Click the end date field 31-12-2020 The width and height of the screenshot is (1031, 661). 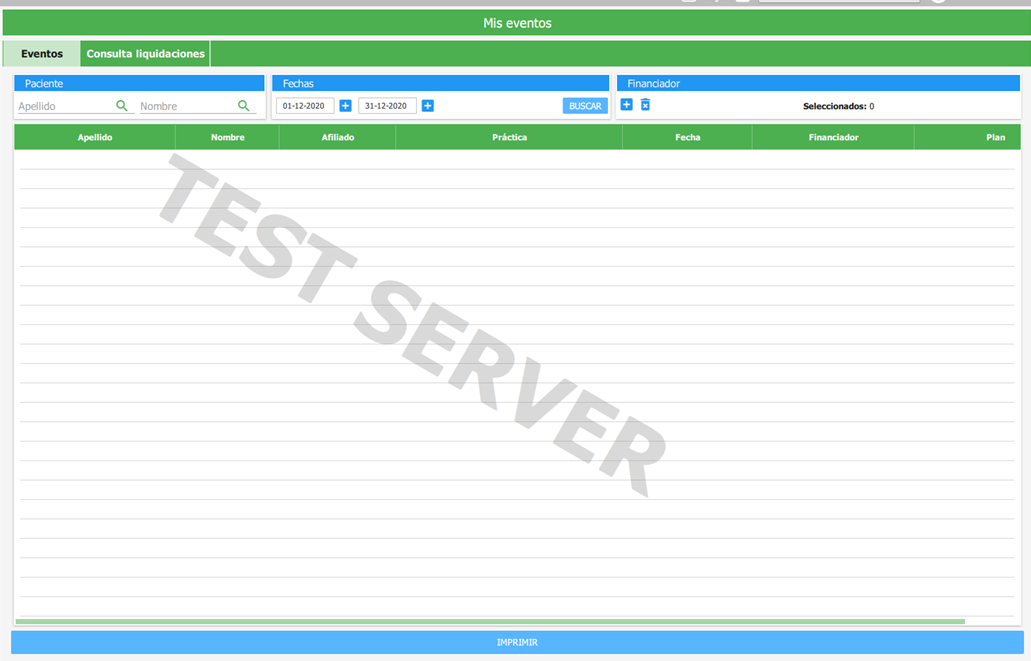click(387, 106)
